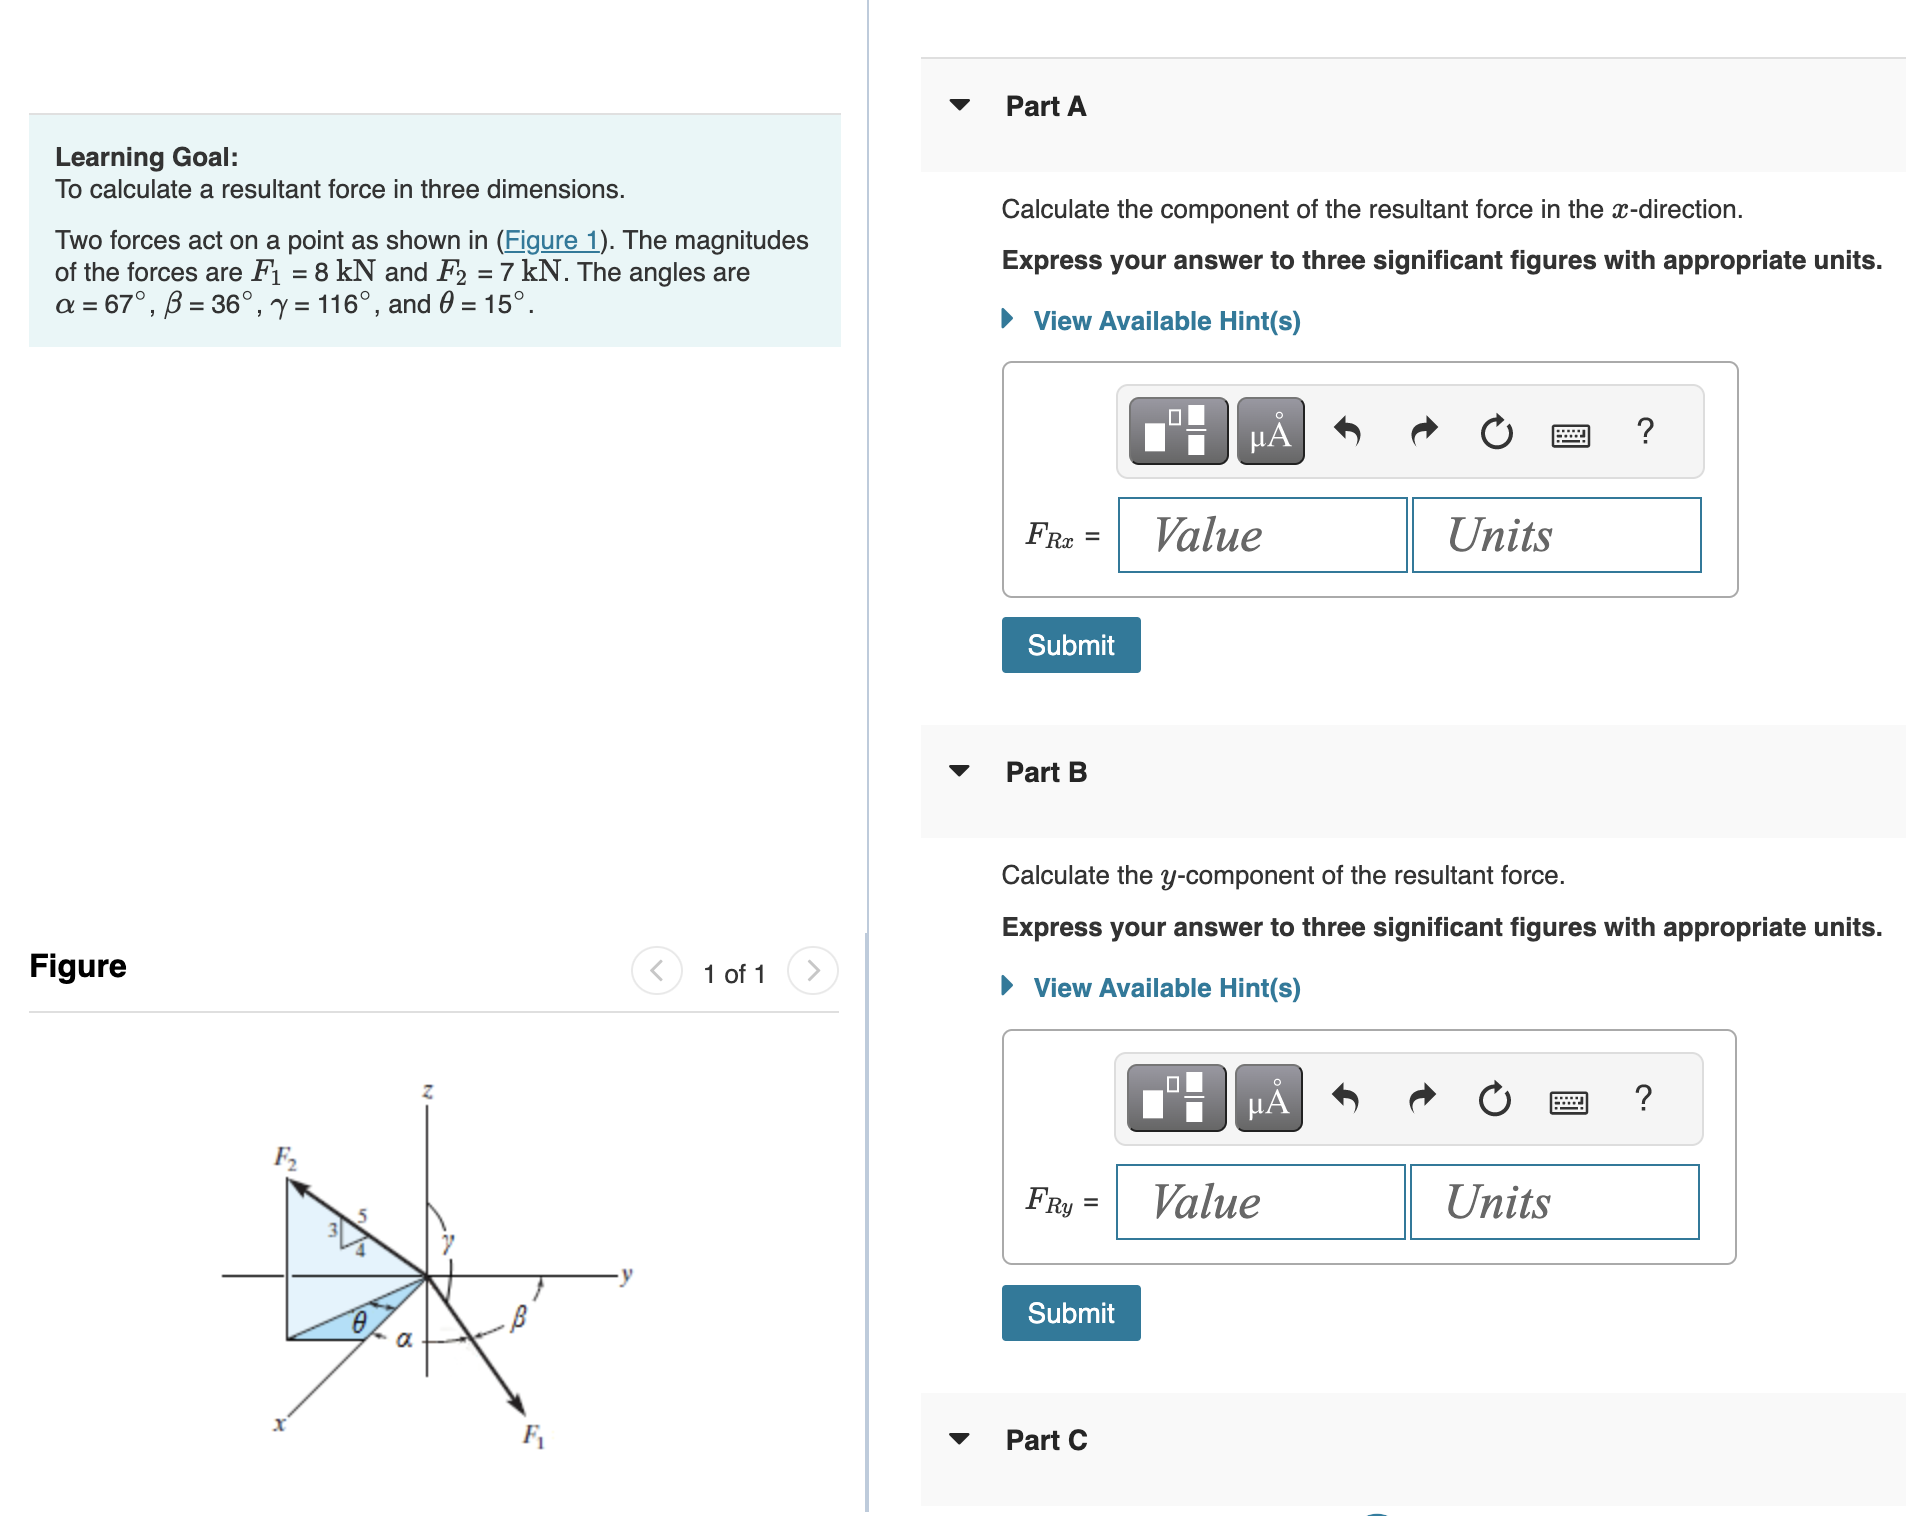Submit the answer for Part A

pyautogui.click(x=1070, y=645)
